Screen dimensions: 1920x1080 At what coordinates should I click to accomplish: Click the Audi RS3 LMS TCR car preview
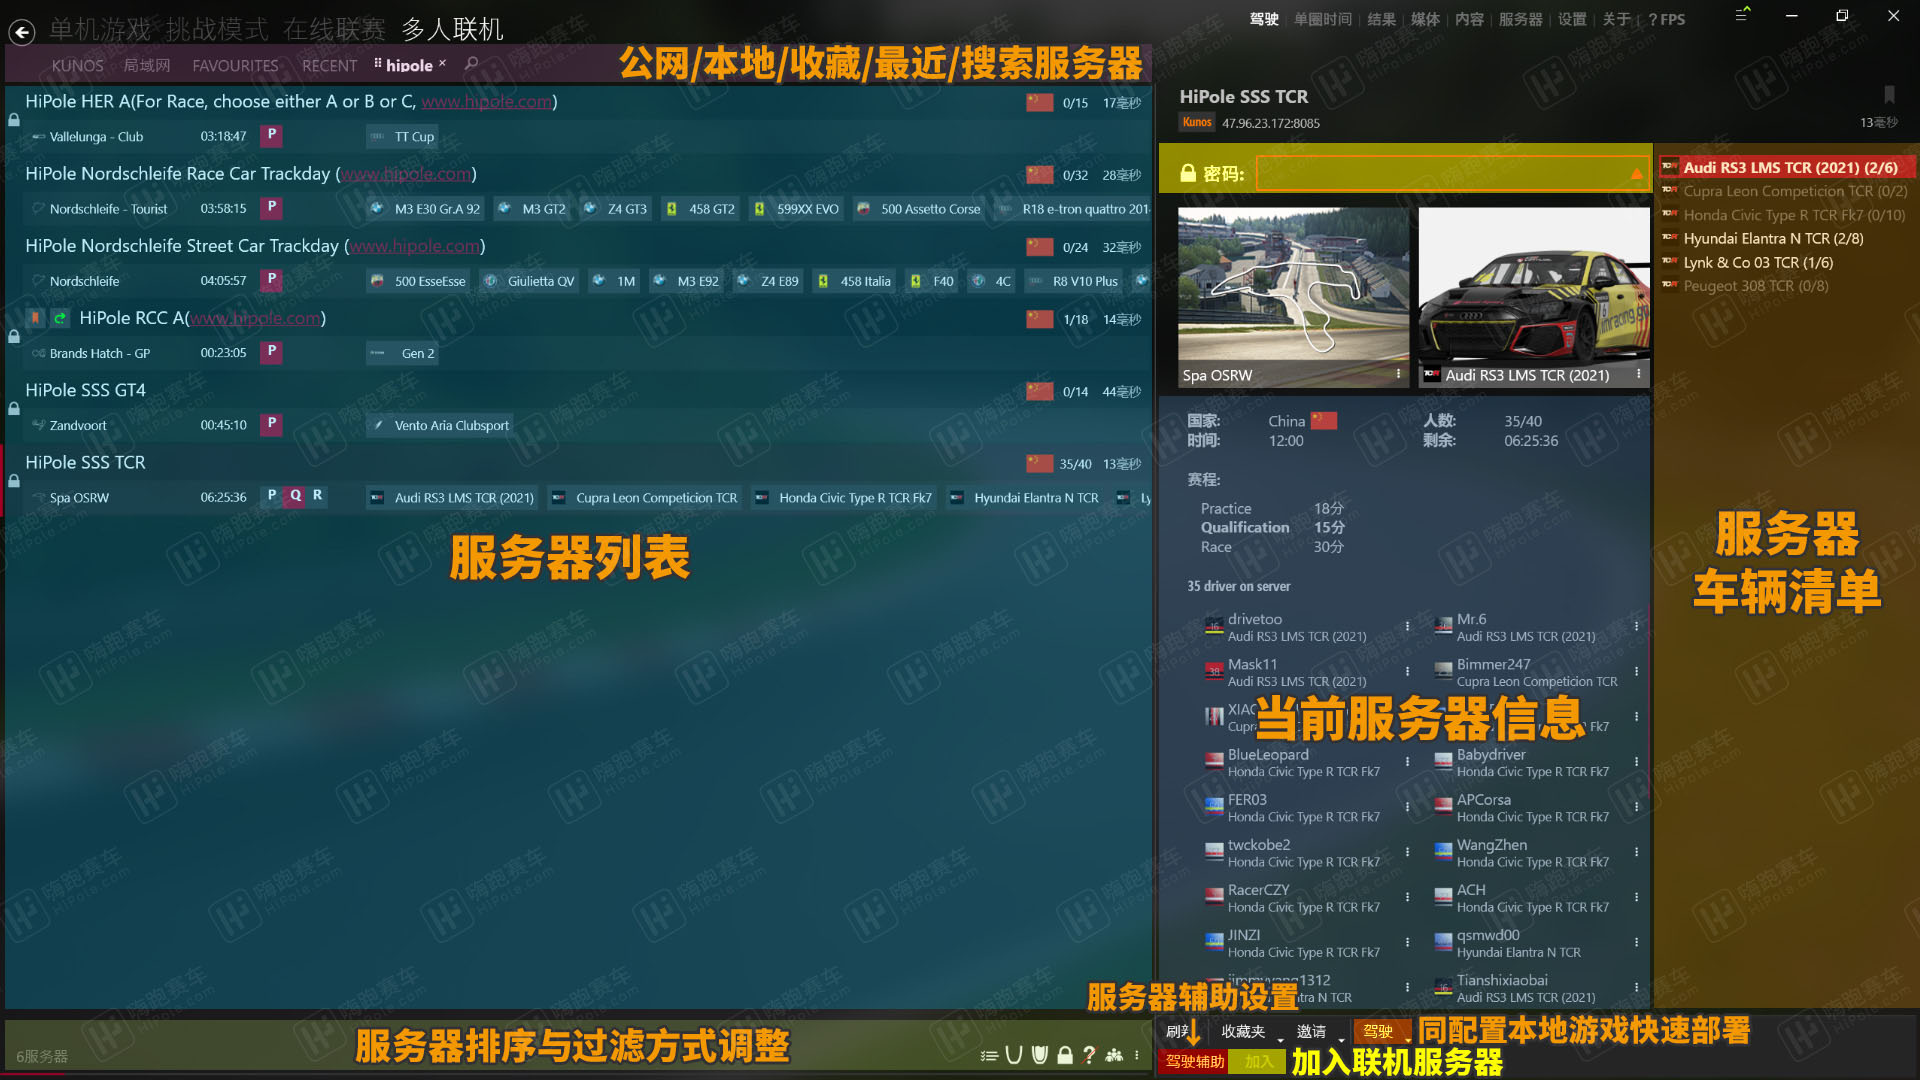click(x=1534, y=297)
